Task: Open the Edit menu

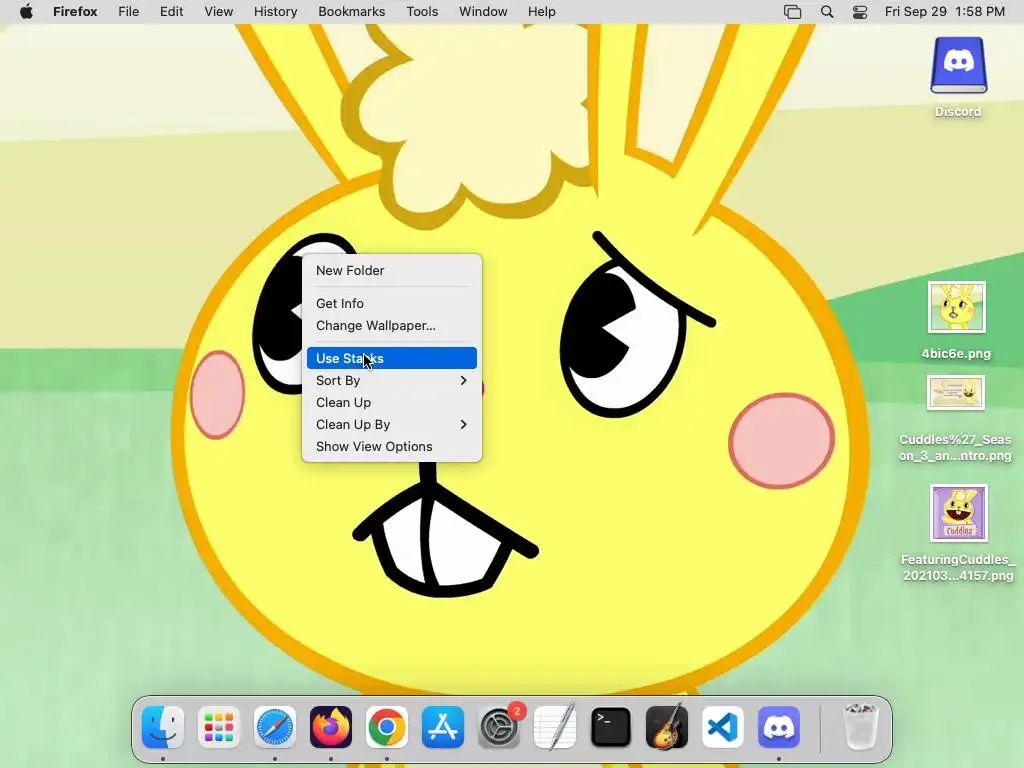Action: [171, 12]
